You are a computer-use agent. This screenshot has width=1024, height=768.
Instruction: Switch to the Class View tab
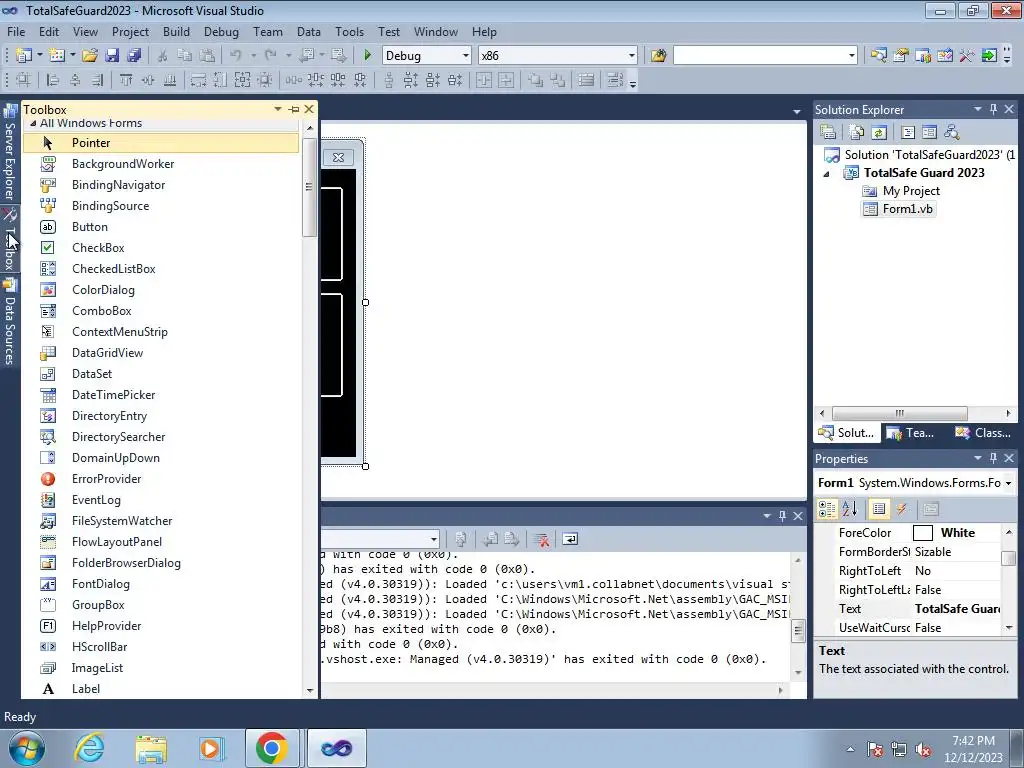point(982,432)
